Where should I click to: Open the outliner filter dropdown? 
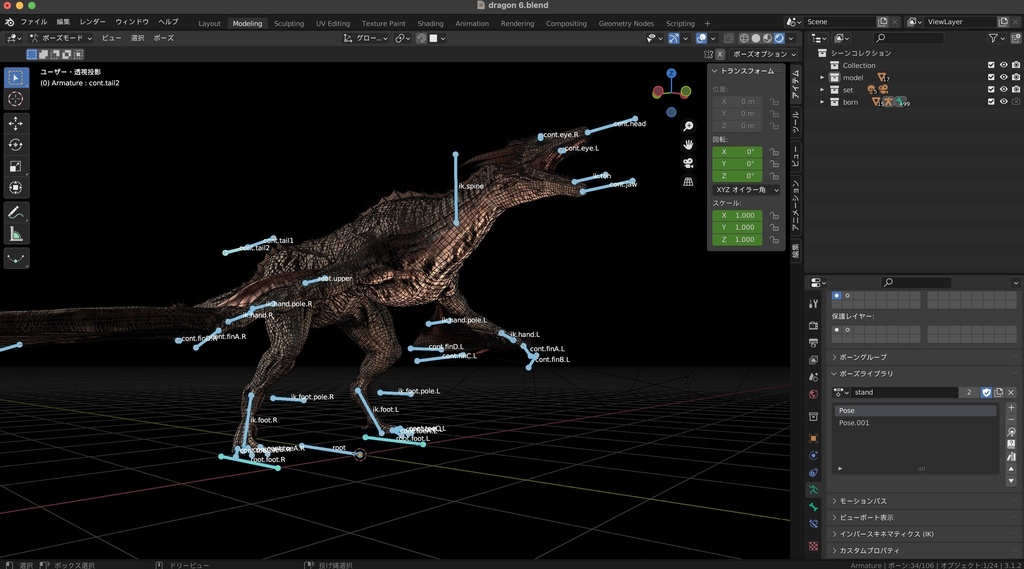click(996, 39)
